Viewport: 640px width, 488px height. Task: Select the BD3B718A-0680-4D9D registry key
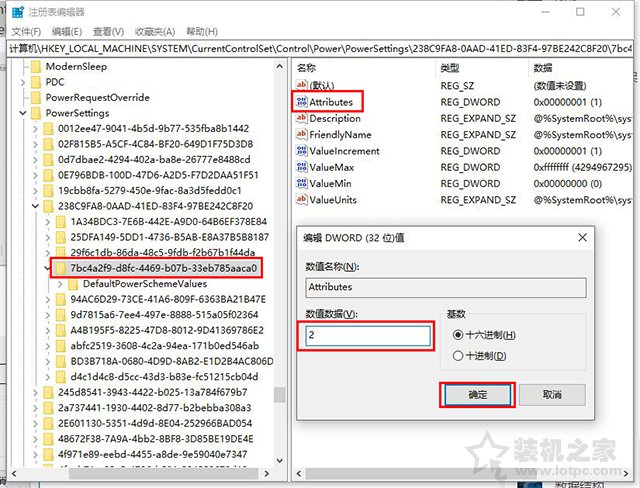pyautogui.click(x=172, y=361)
